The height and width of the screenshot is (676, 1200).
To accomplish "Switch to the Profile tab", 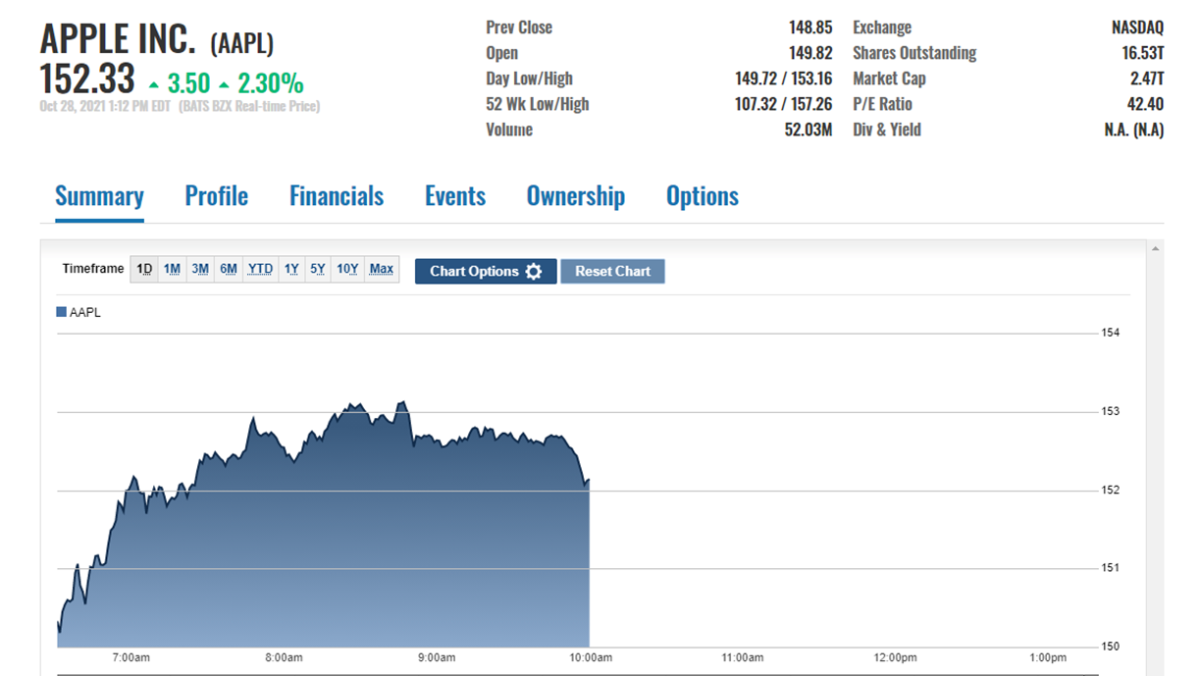I will click(216, 196).
